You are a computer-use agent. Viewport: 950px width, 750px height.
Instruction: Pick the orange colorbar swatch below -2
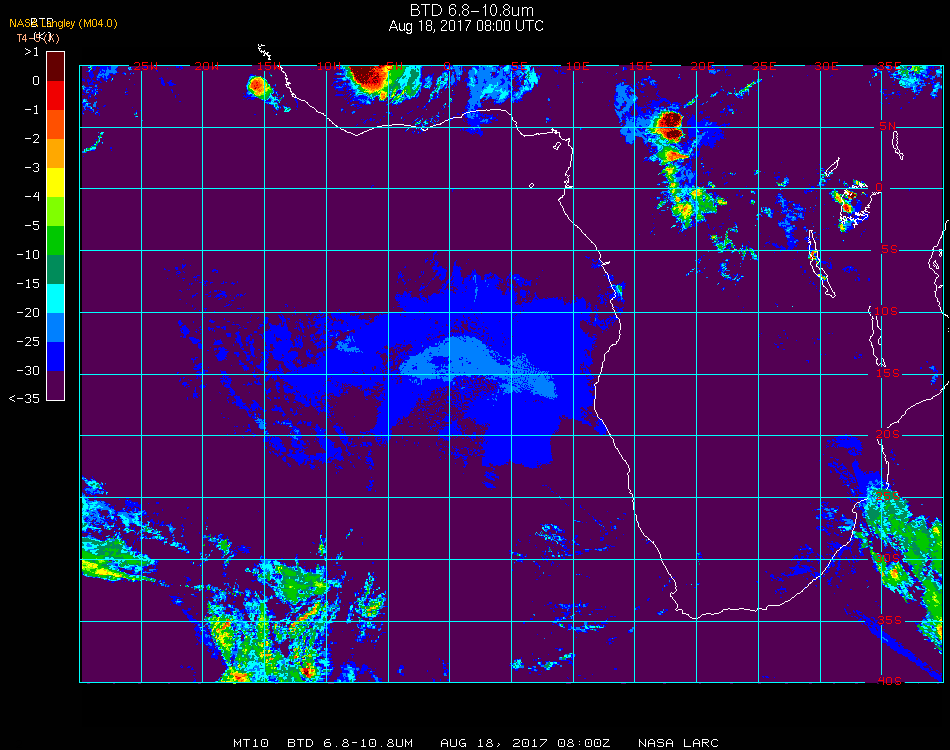[x=55, y=153]
